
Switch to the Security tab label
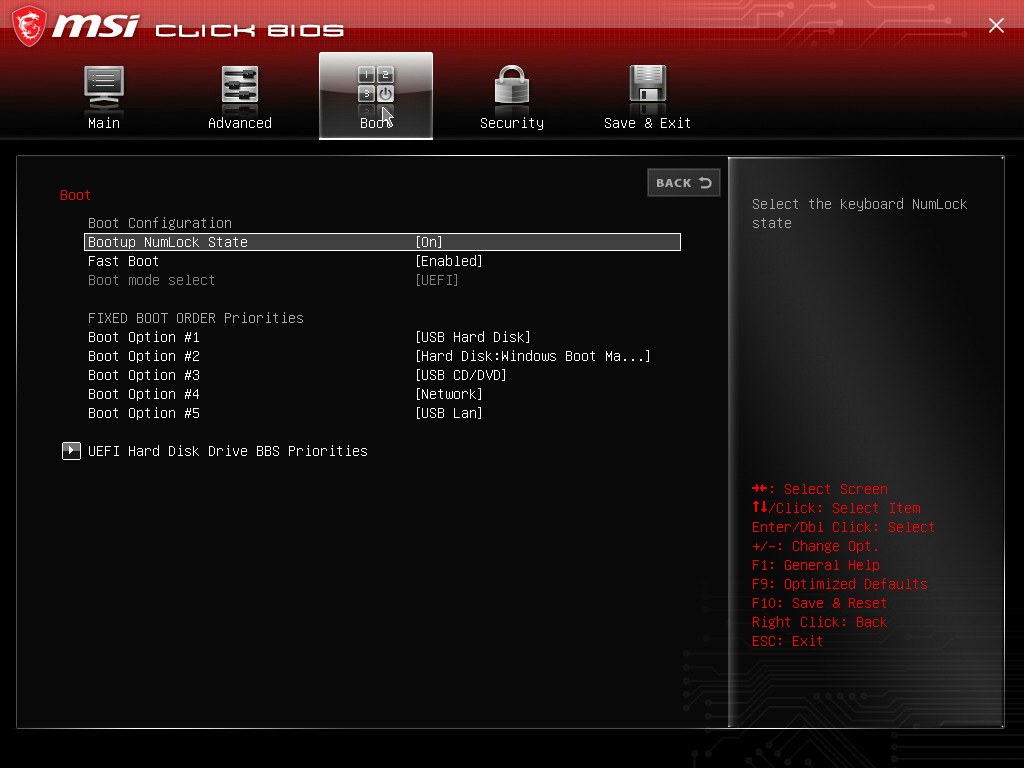pos(511,123)
